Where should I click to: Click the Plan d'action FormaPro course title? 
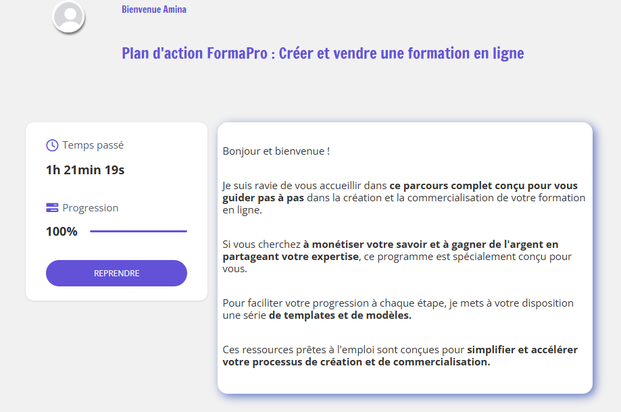(x=323, y=53)
